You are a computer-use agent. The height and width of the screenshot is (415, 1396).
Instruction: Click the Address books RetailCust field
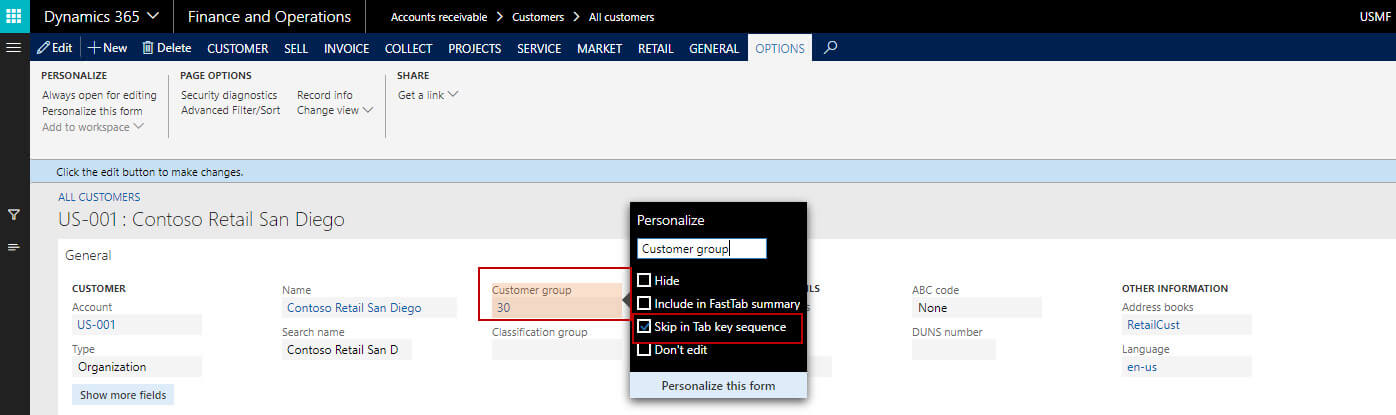pos(1186,325)
